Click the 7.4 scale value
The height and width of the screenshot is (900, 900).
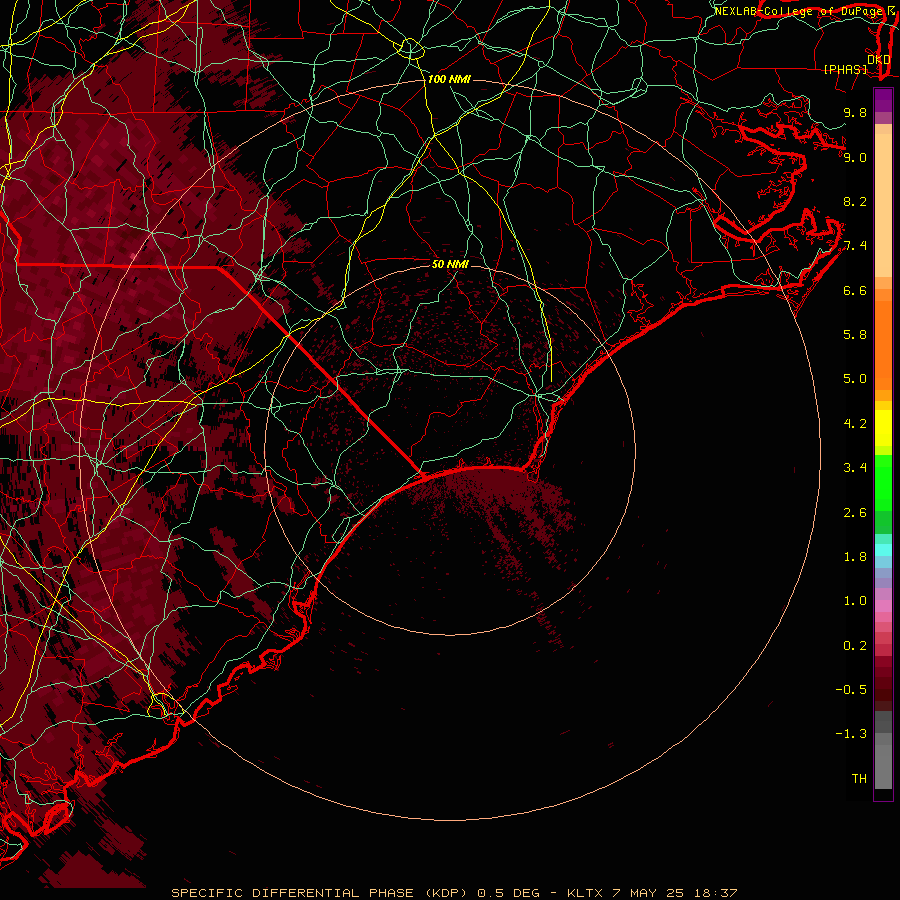[855, 246]
